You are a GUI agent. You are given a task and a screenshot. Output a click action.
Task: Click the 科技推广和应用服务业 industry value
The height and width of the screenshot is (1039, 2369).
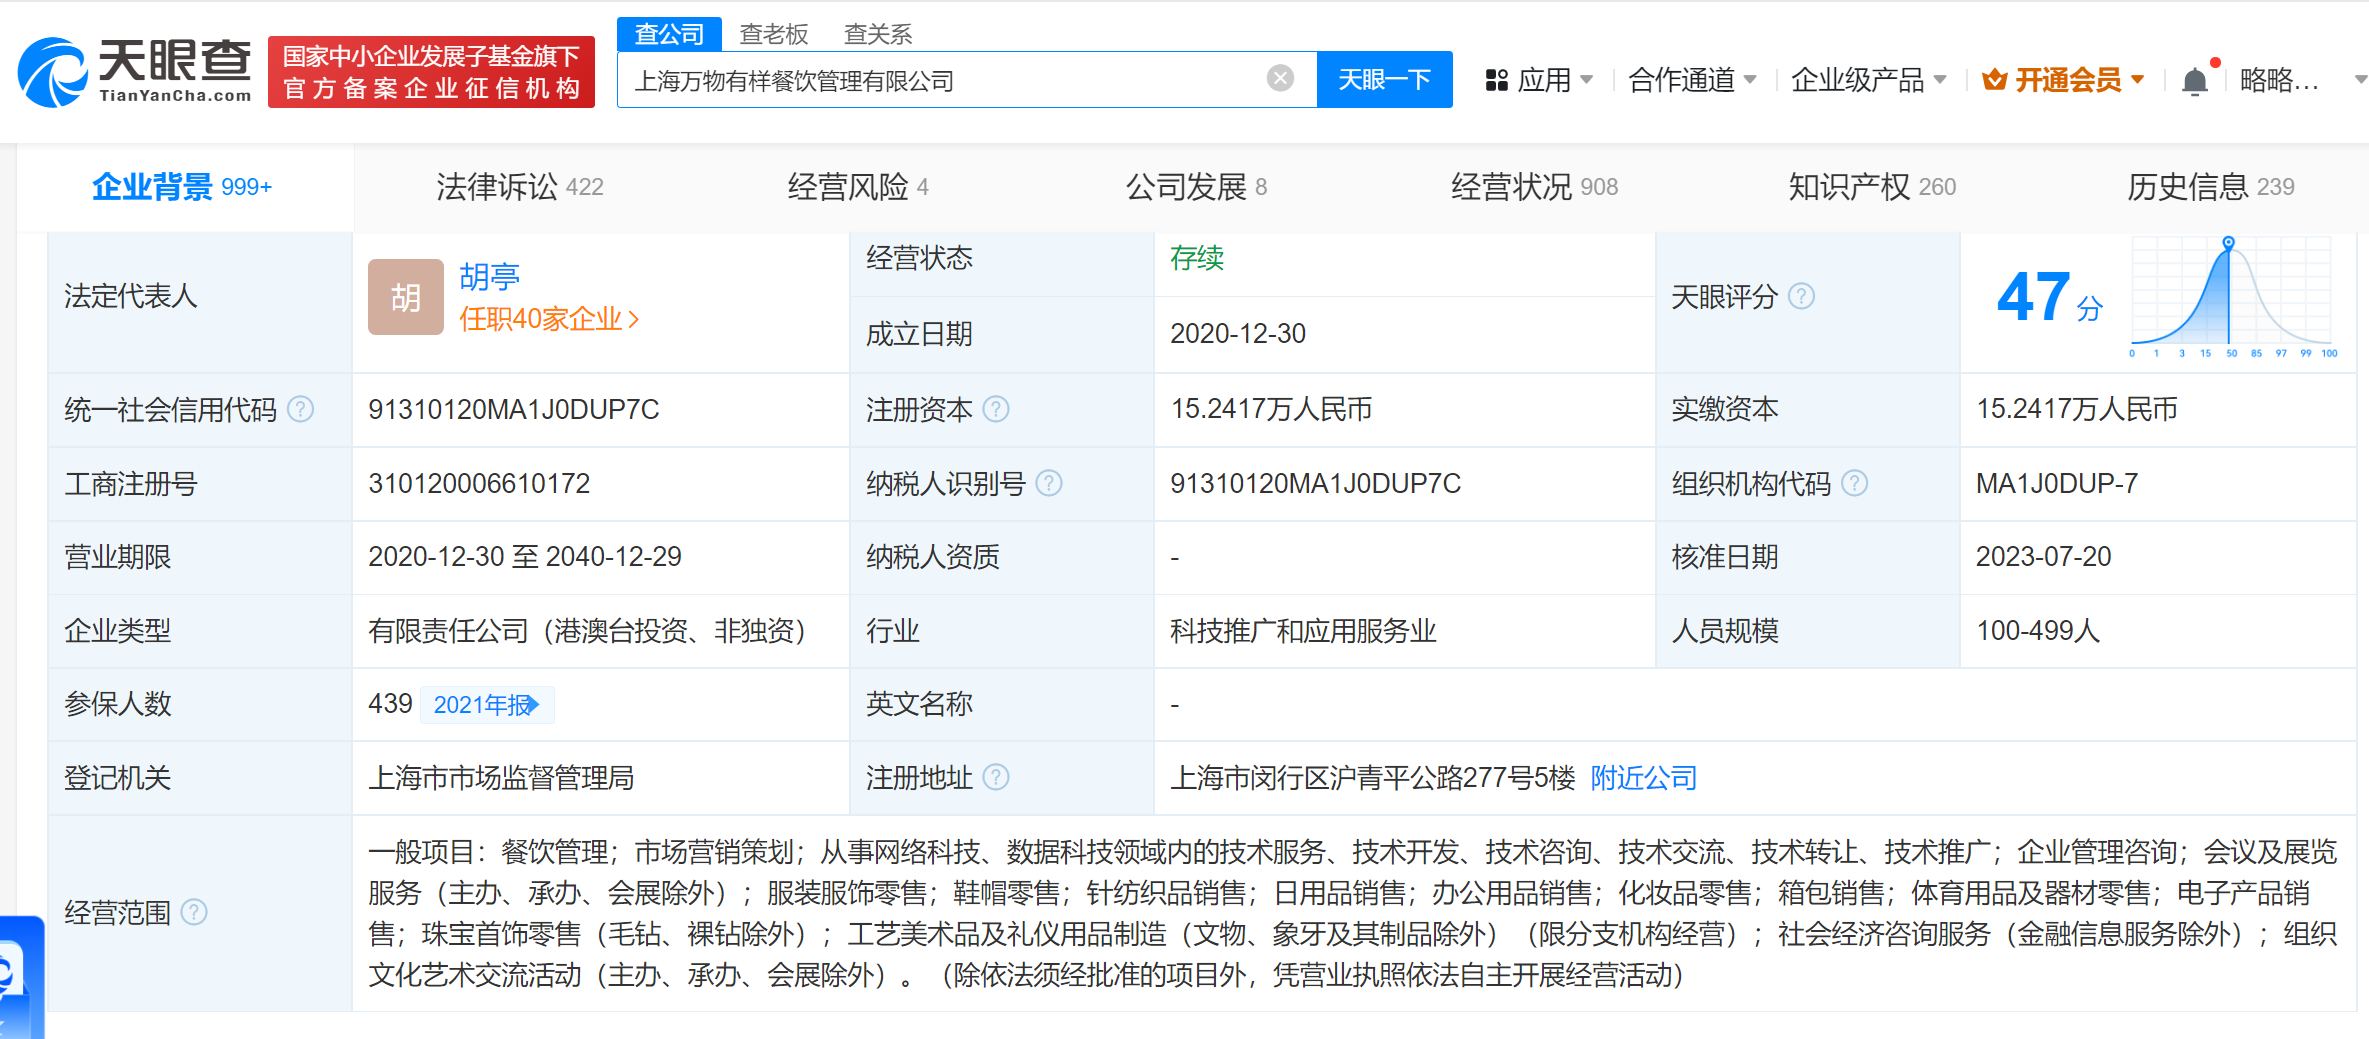coord(1303,631)
